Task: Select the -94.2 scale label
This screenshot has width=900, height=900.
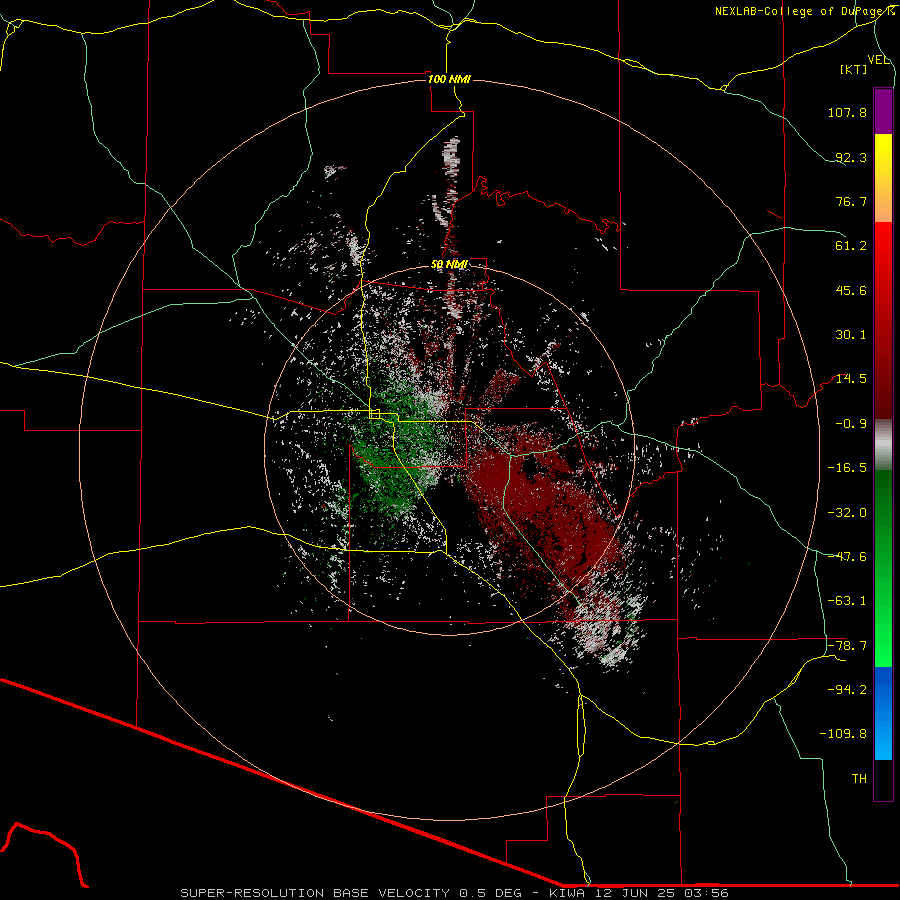Action: click(847, 690)
